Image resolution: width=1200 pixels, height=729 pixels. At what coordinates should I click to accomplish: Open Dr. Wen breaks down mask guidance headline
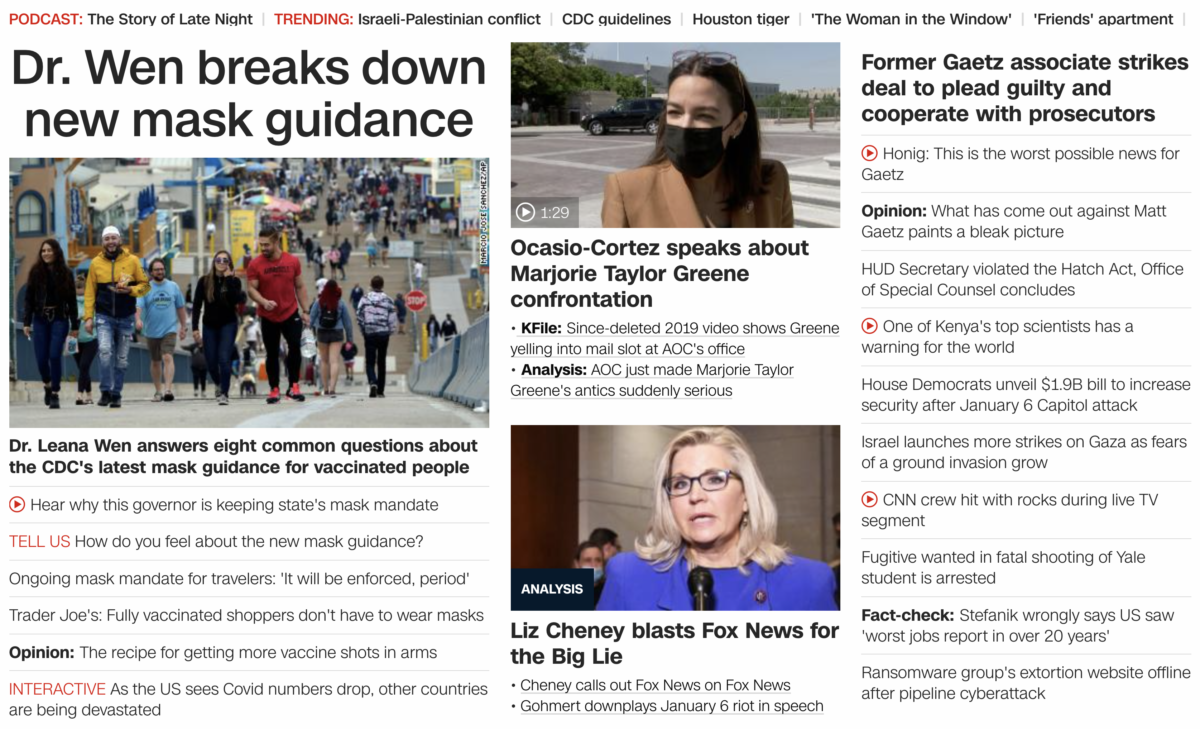pyautogui.click(x=249, y=94)
